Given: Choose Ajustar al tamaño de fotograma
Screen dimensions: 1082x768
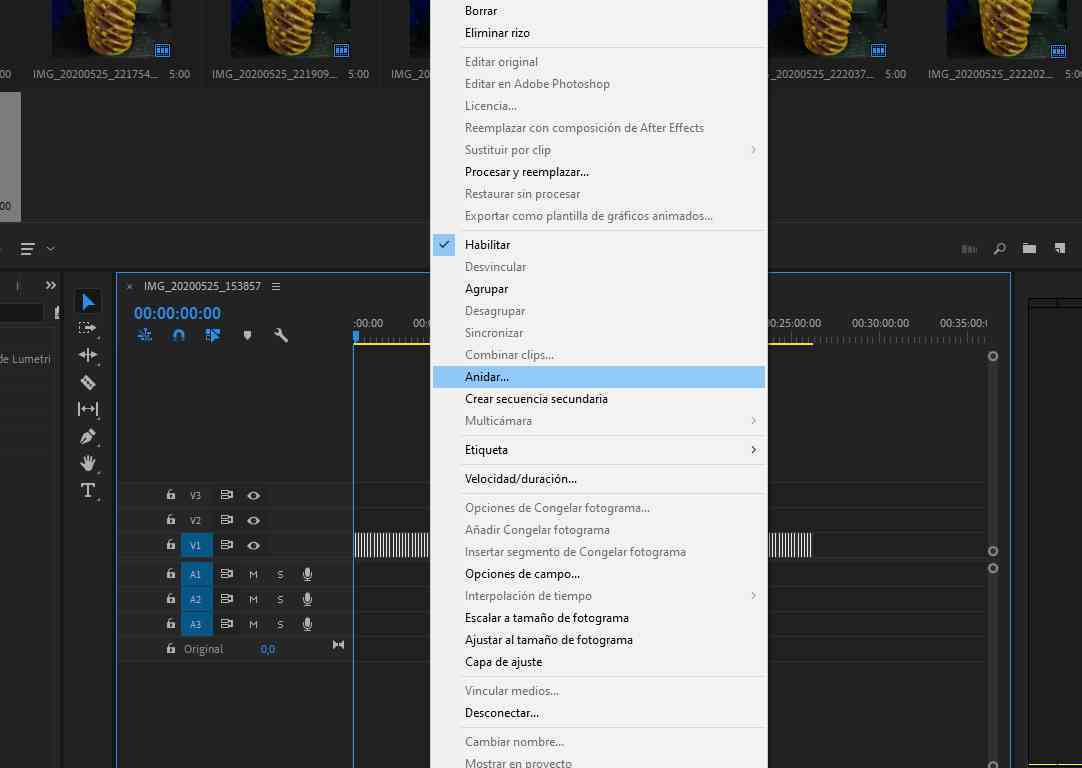Looking at the screenshot, I should tap(599, 640).
